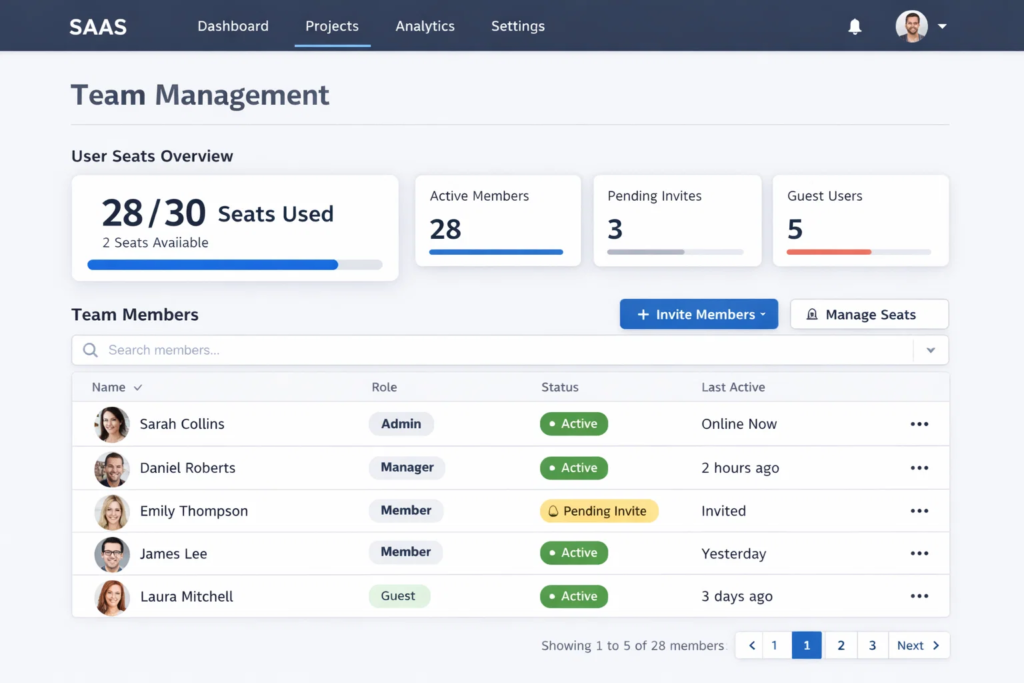Click the user profile avatar
The height and width of the screenshot is (683, 1024).
tap(911, 26)
